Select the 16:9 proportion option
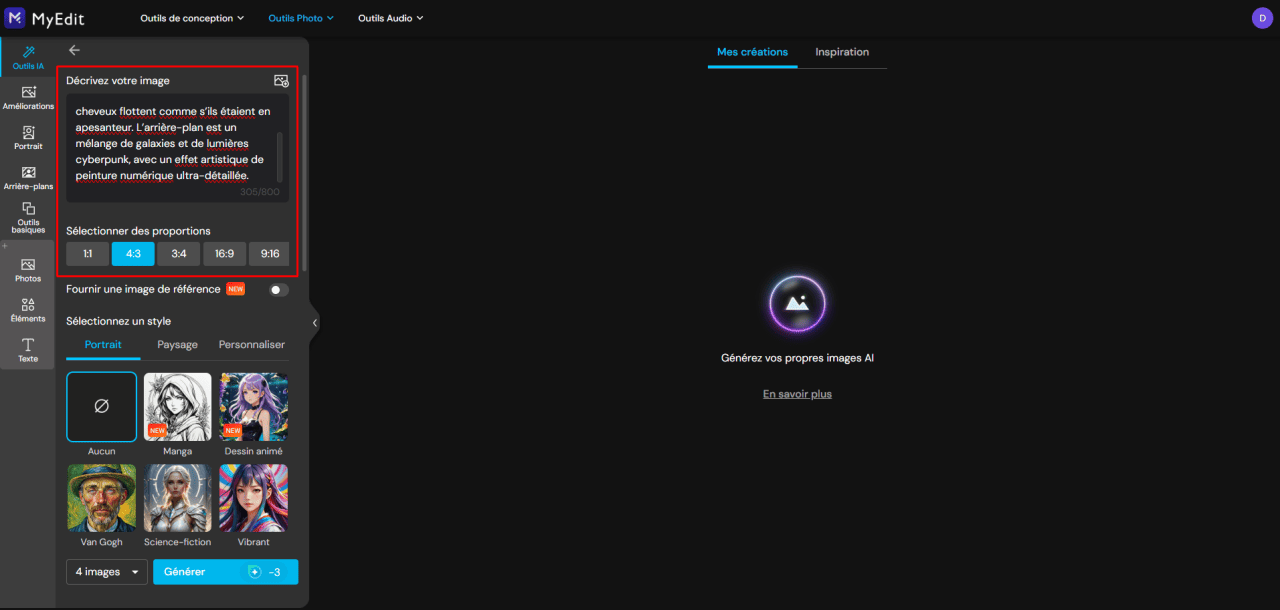 pyautogui.click(x=224, y=254)
